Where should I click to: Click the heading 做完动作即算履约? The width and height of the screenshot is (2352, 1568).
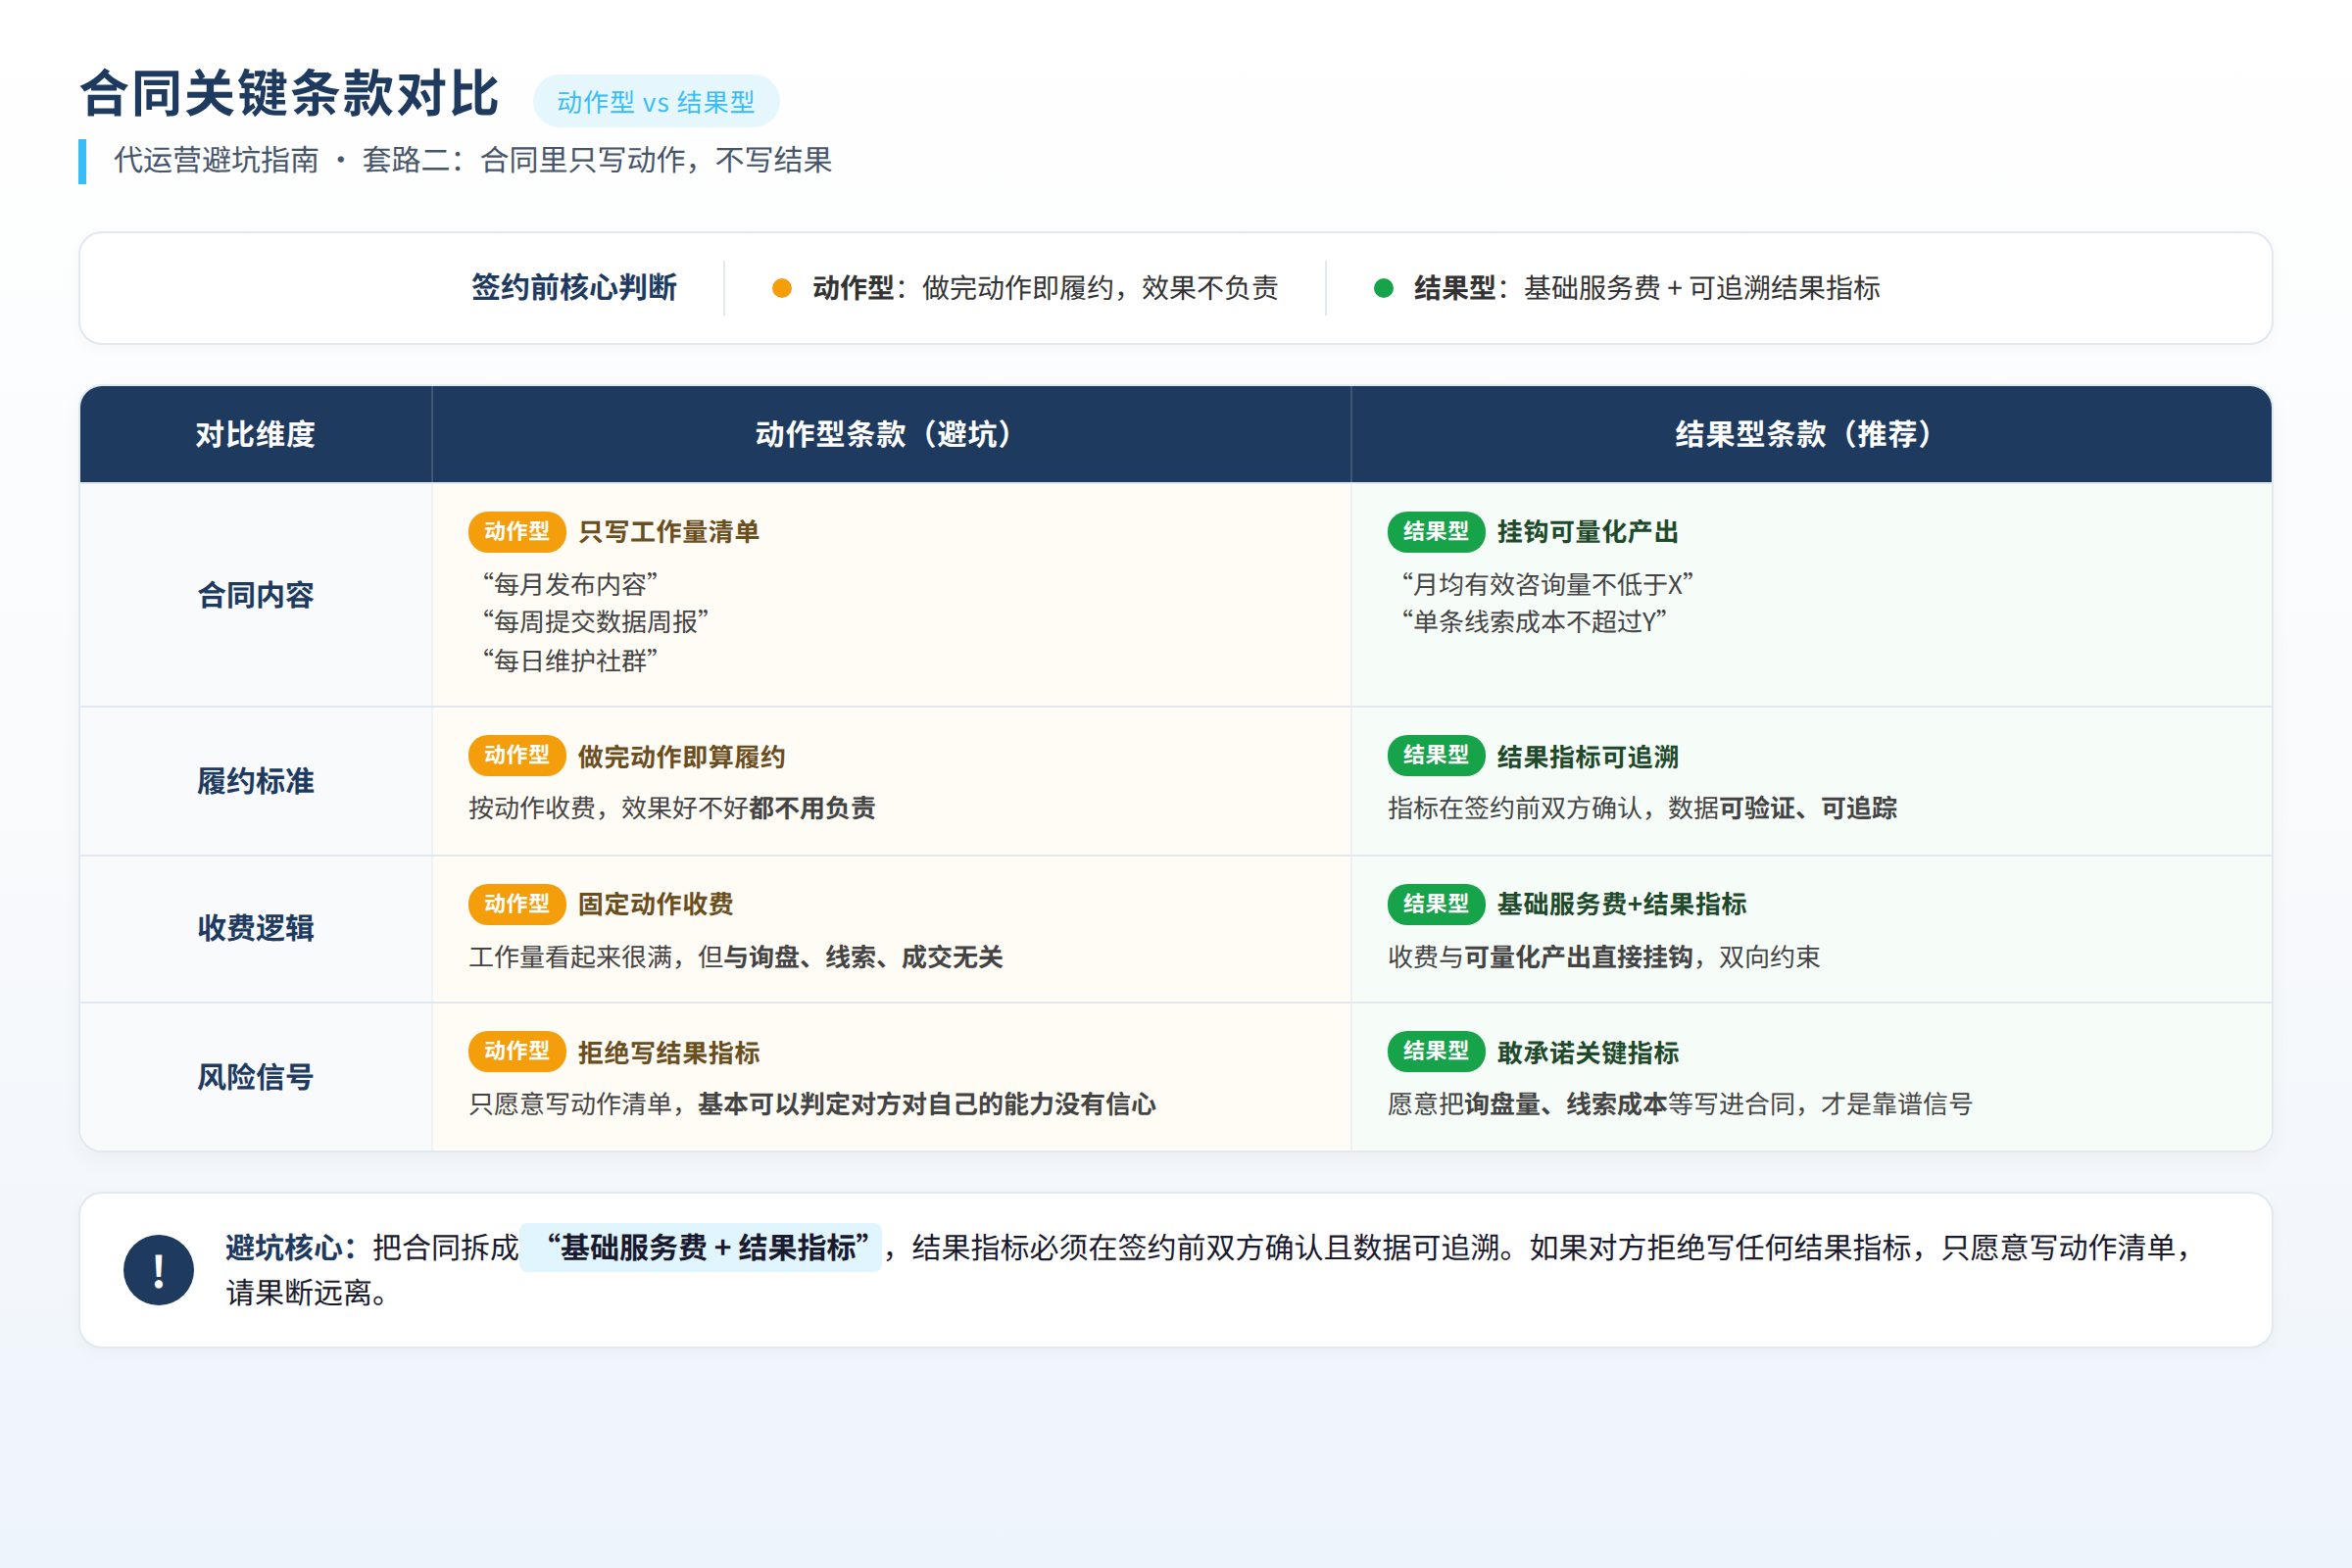[x=682, y=757]
